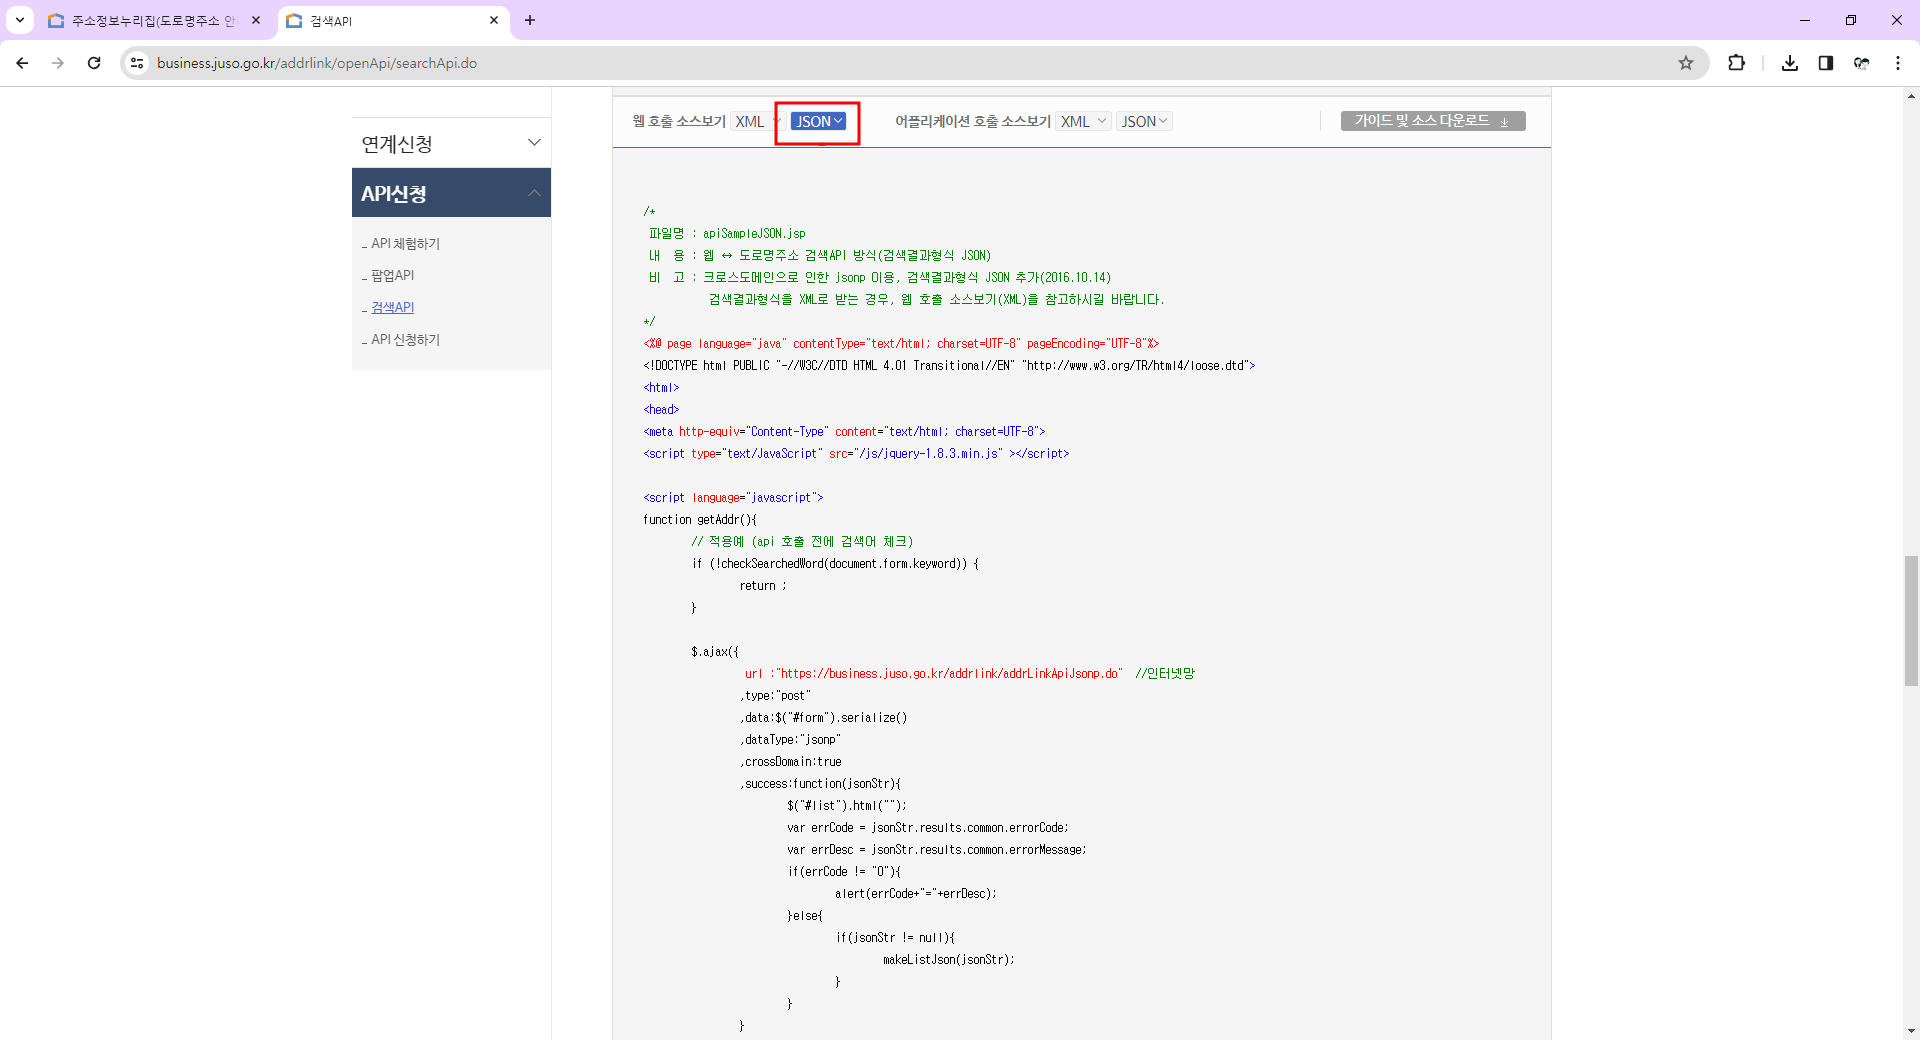The image size is (1920, 1040).
Task: Collapse the API신청 sidebar section
Action: (451, 193)
